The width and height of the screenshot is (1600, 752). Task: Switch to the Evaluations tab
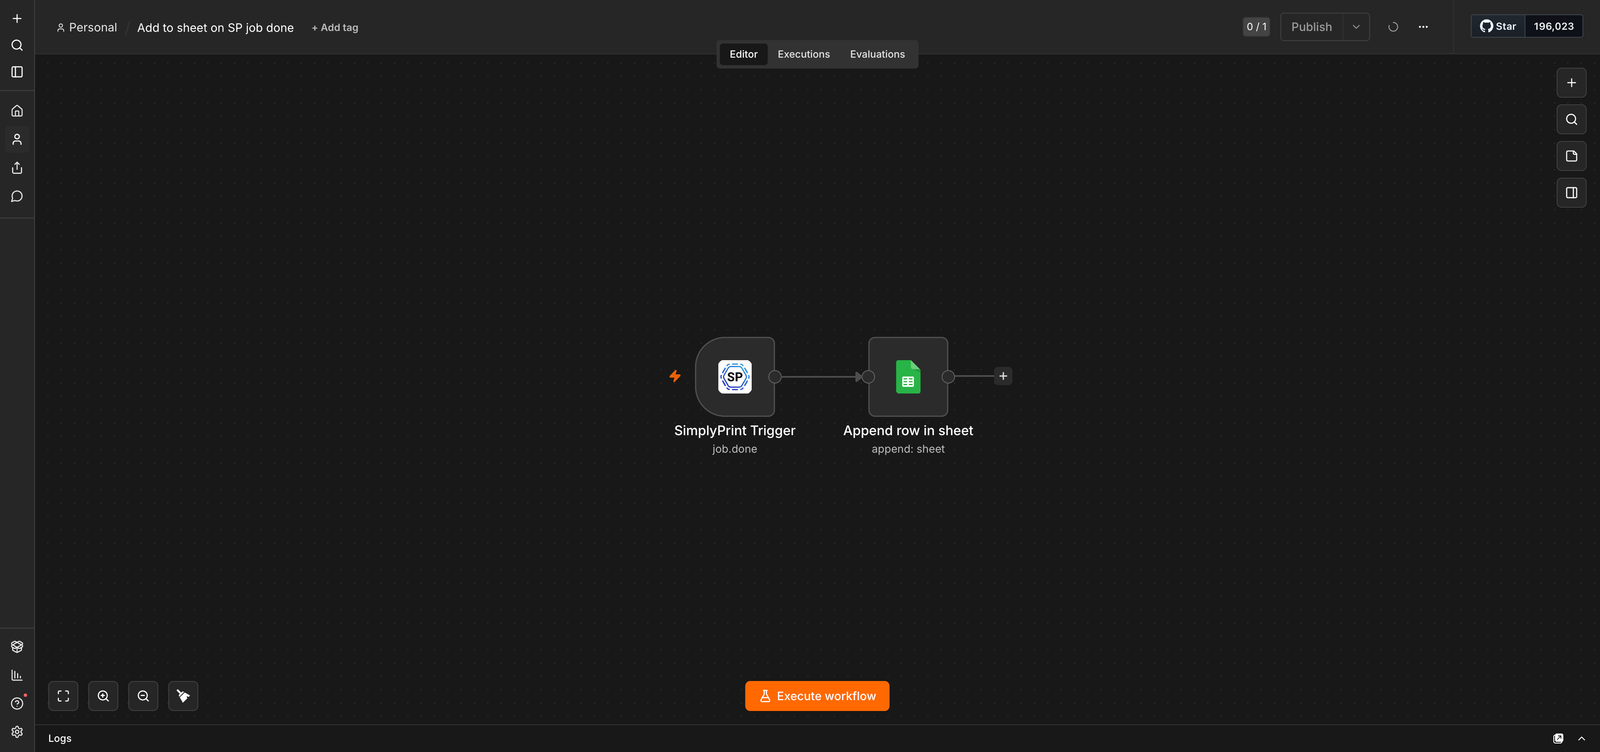pos(877,54)
